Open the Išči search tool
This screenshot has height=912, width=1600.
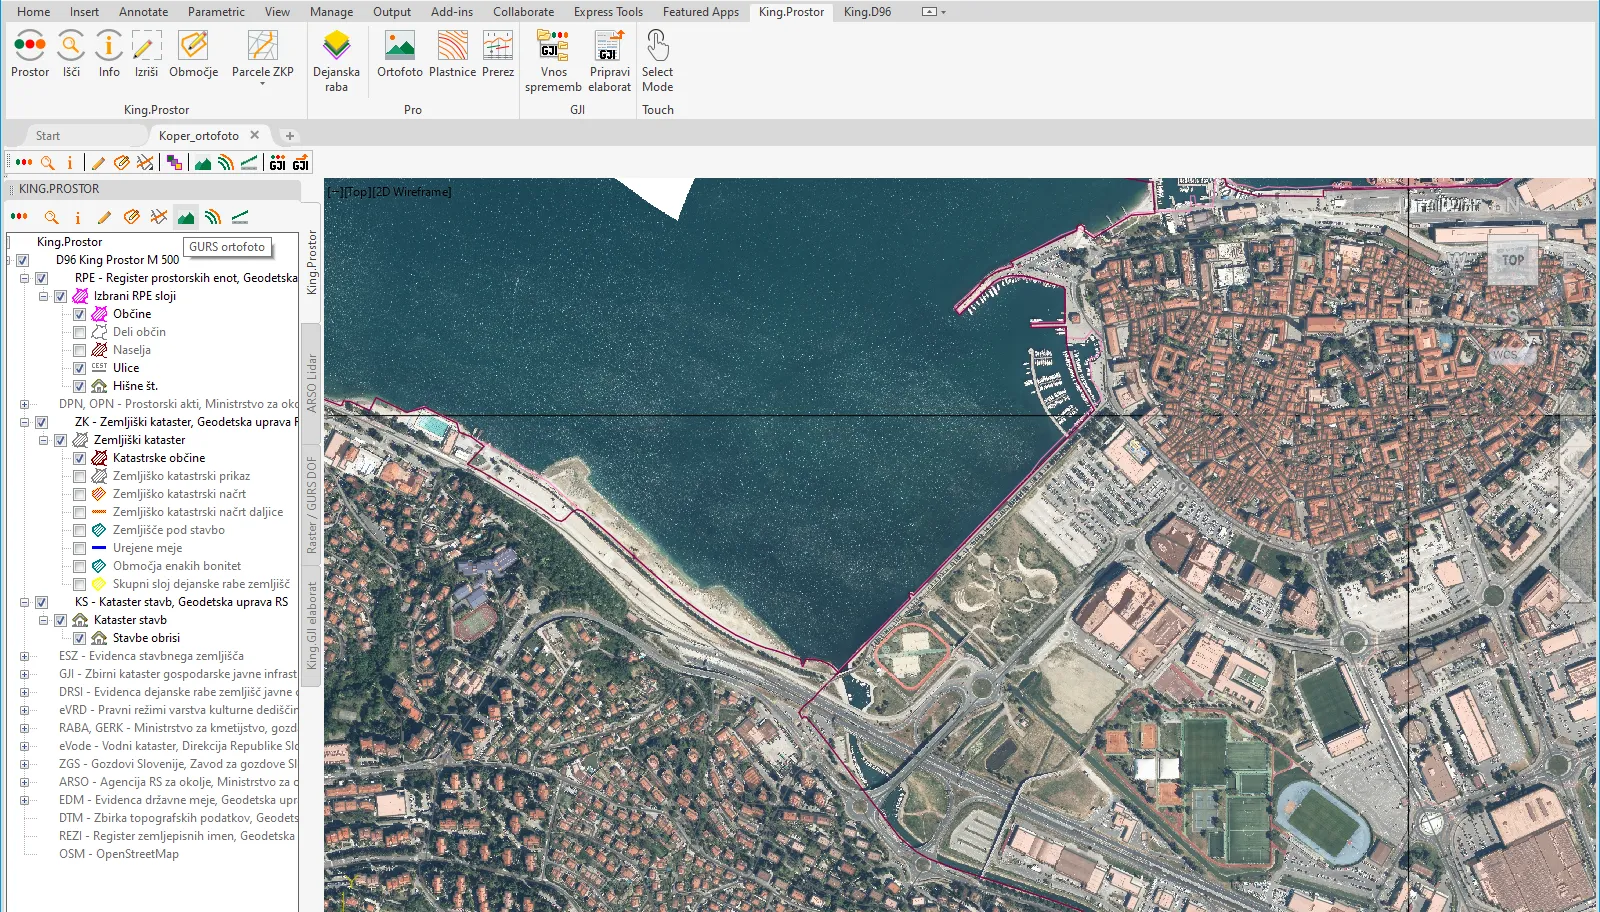71,46
